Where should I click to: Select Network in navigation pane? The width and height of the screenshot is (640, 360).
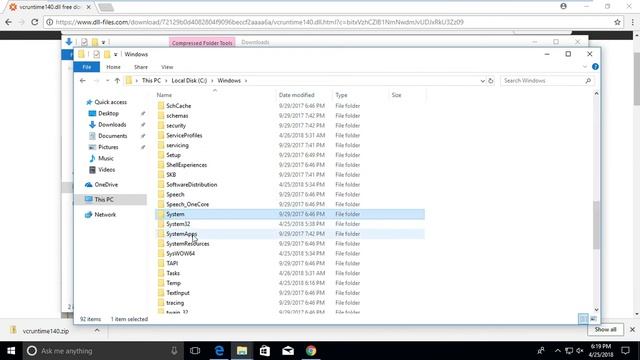[105, 214]
